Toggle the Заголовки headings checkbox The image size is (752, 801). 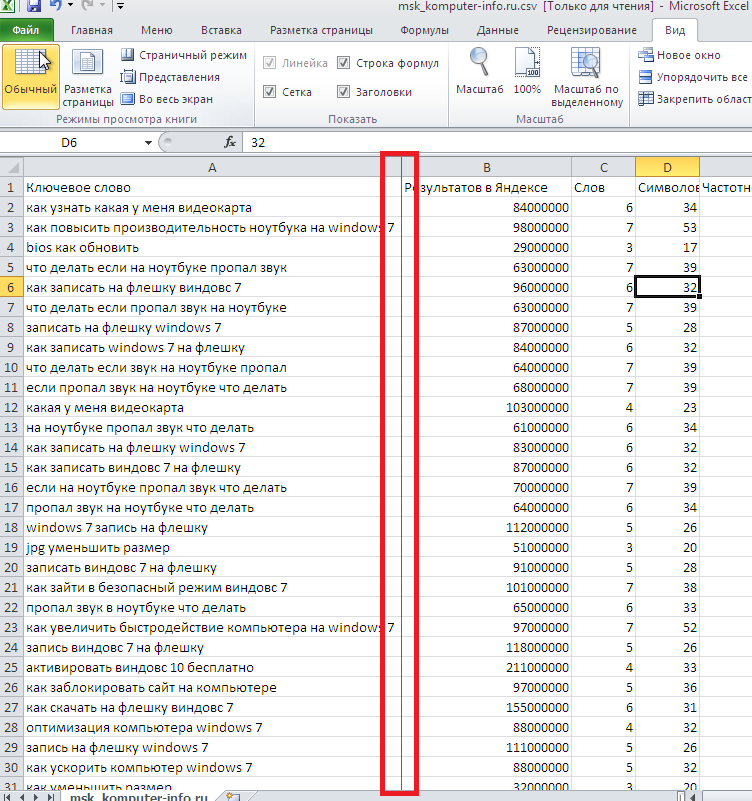pos(343,92)
